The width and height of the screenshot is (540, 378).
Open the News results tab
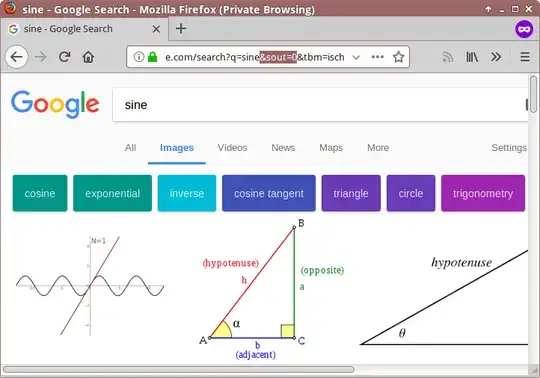coord(283,148)
